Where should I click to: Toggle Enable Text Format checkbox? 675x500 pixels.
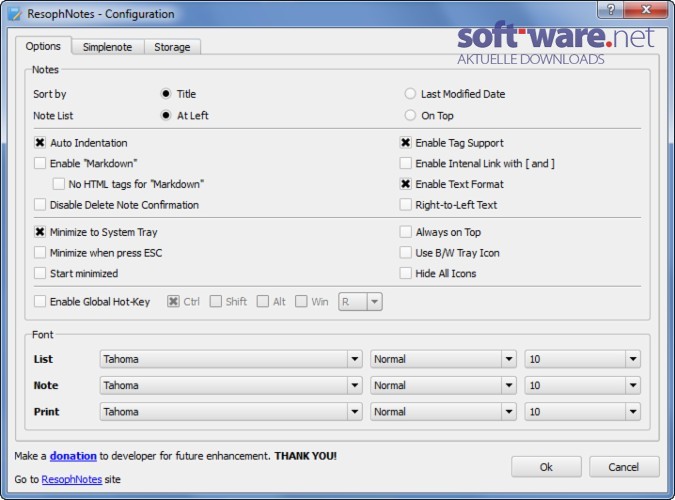406,184
